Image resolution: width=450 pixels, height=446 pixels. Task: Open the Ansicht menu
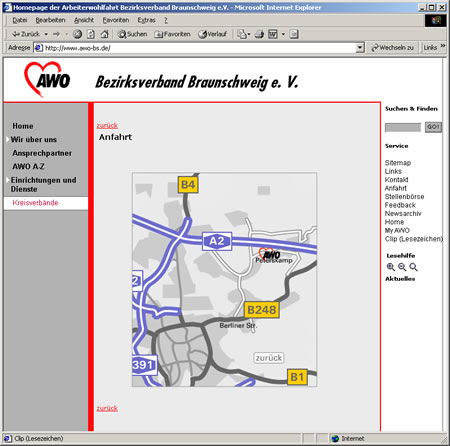click(x=84, y=20)
